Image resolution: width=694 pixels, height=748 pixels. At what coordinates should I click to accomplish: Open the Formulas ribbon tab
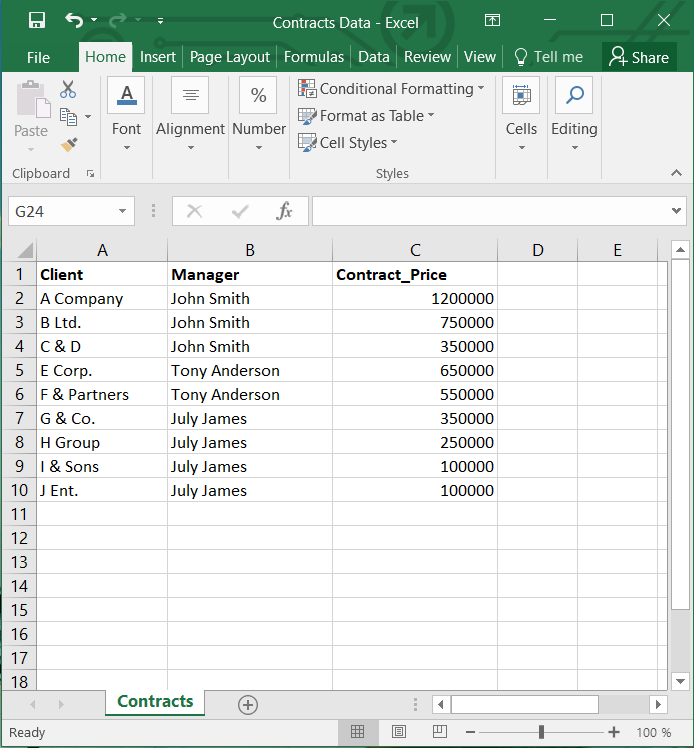(x=314, y=57)
